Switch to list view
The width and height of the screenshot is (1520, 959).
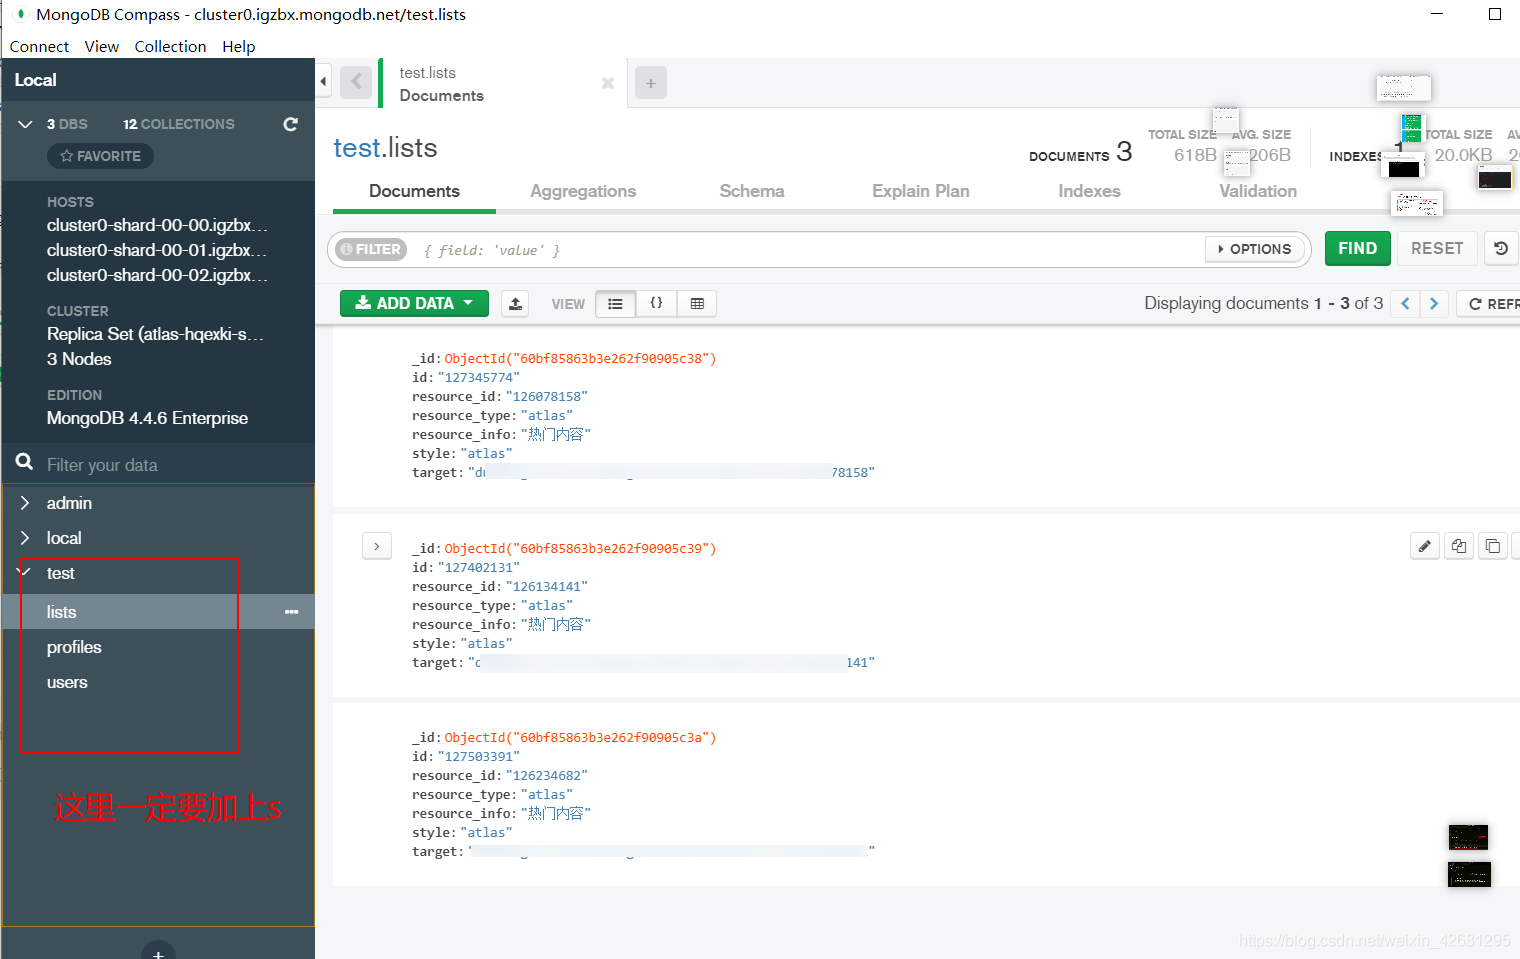click(615, 303)
